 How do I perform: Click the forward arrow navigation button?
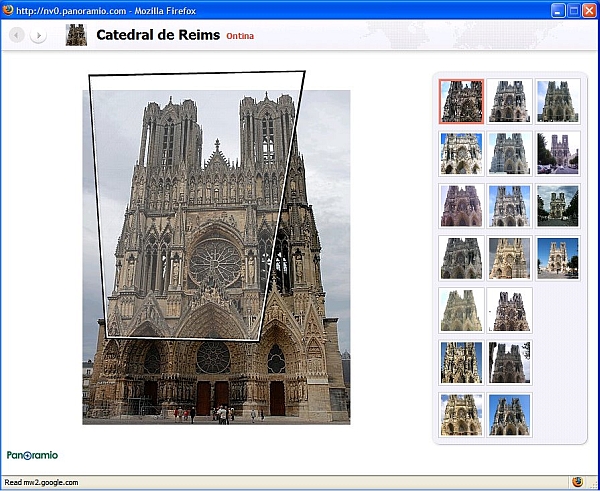(38, 35)
